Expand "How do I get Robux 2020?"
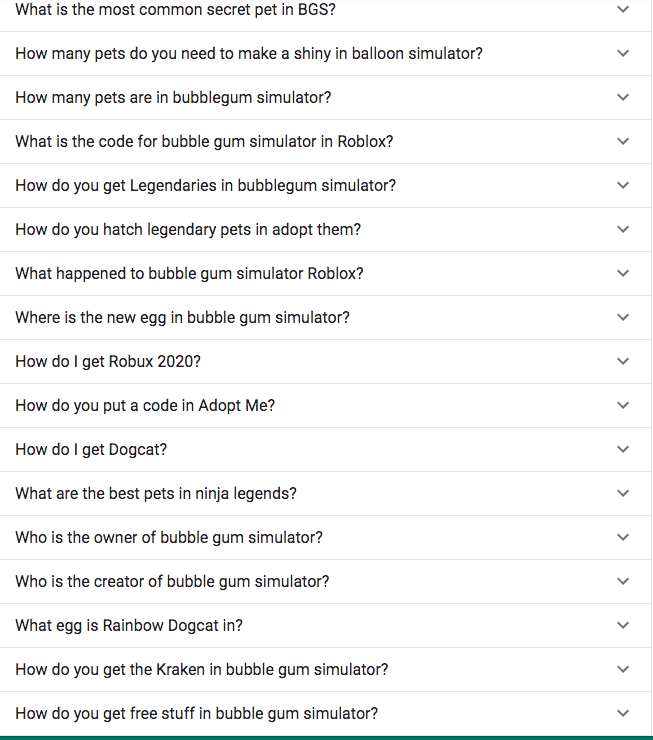The width and height of the screenshot is (653, 740). click(x=108, y=362)
